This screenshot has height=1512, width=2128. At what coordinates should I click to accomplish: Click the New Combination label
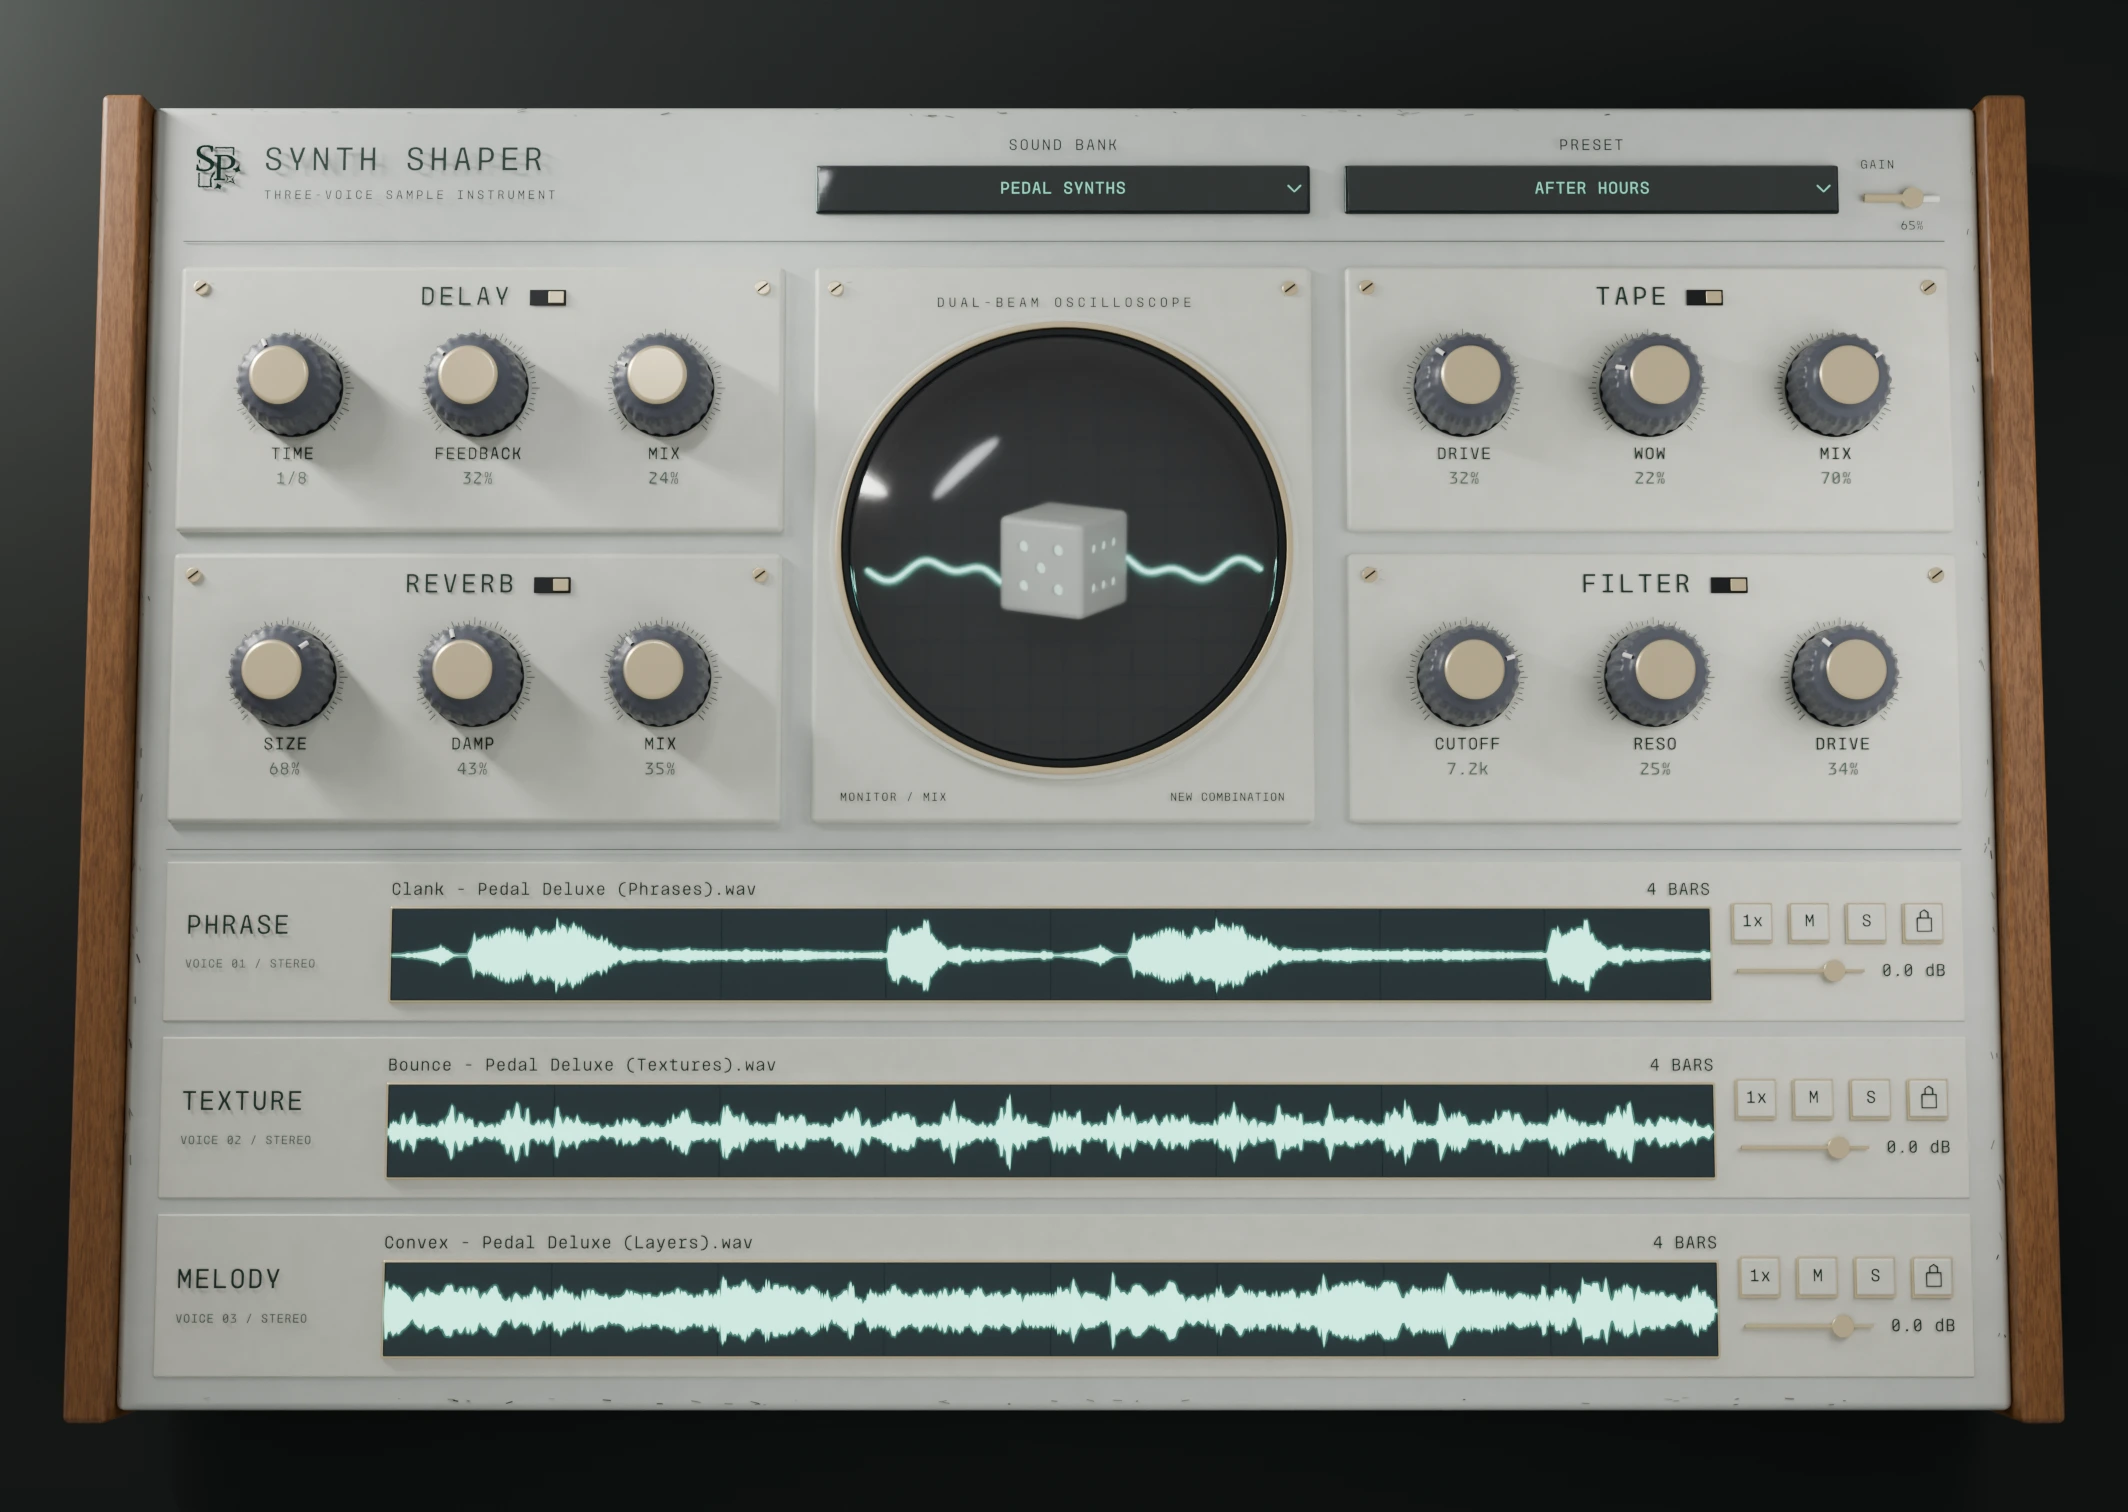point(1227,797)
